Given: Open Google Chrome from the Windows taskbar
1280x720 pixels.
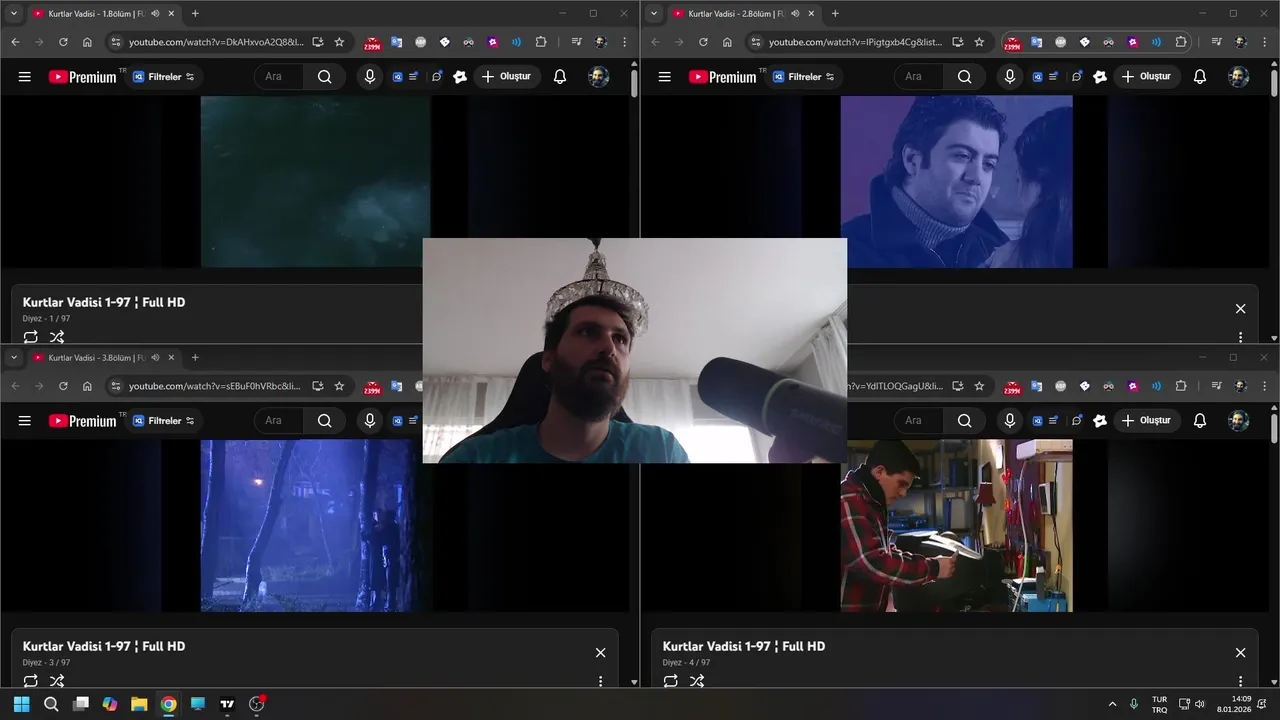Looking at the screenshot, I should tap(168, 704).
